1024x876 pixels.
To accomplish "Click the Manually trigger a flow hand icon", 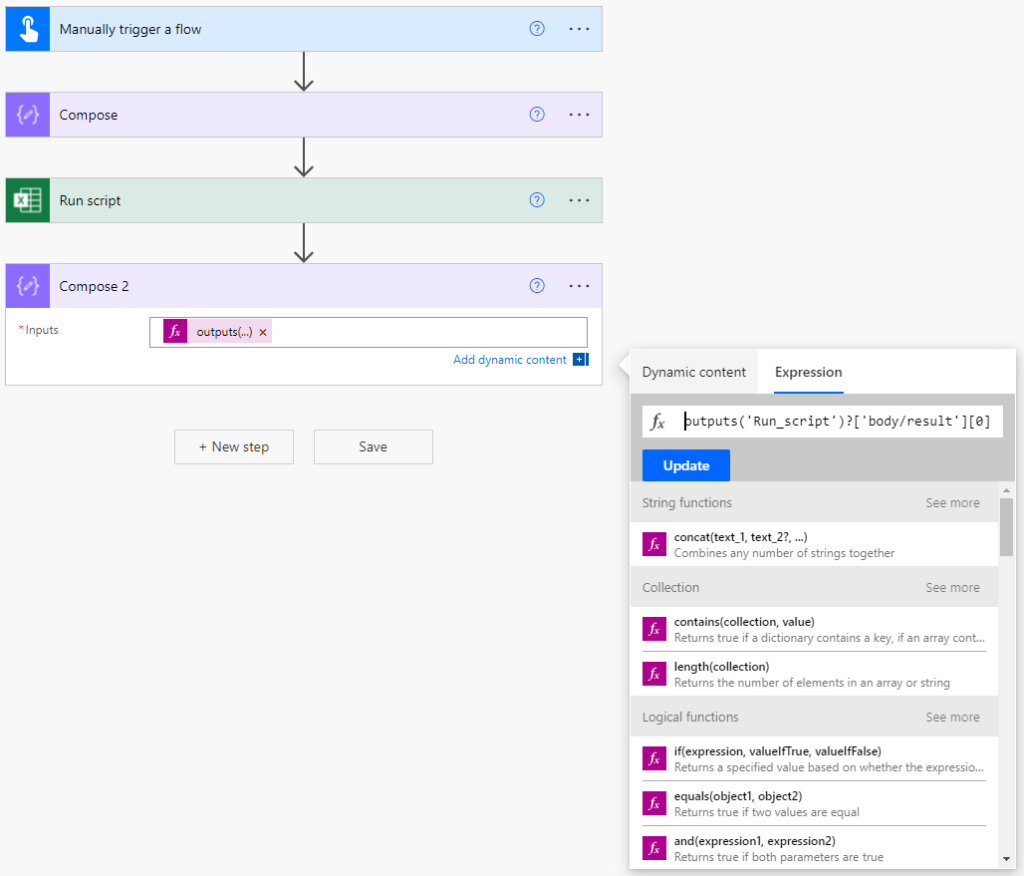I will tap(28, 29).
